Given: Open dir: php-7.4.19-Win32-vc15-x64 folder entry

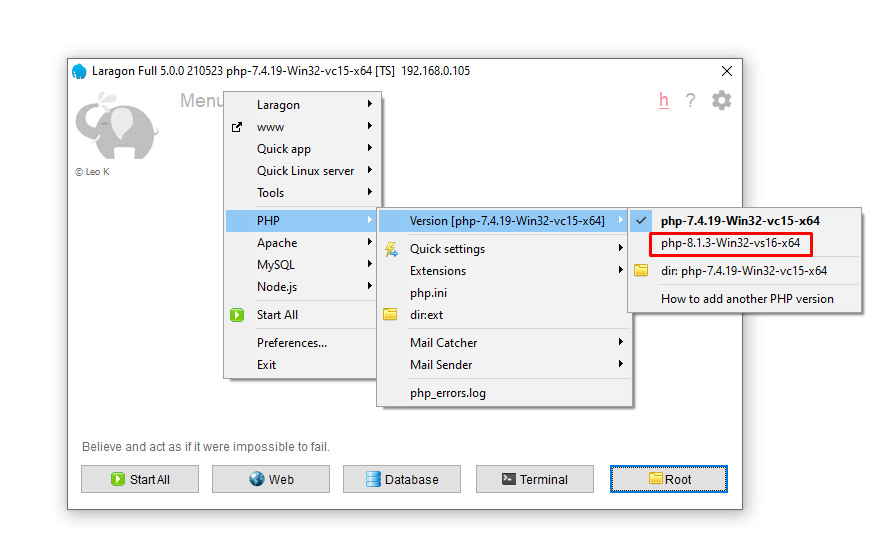Looking at the screenshot, I should [745, 271].
